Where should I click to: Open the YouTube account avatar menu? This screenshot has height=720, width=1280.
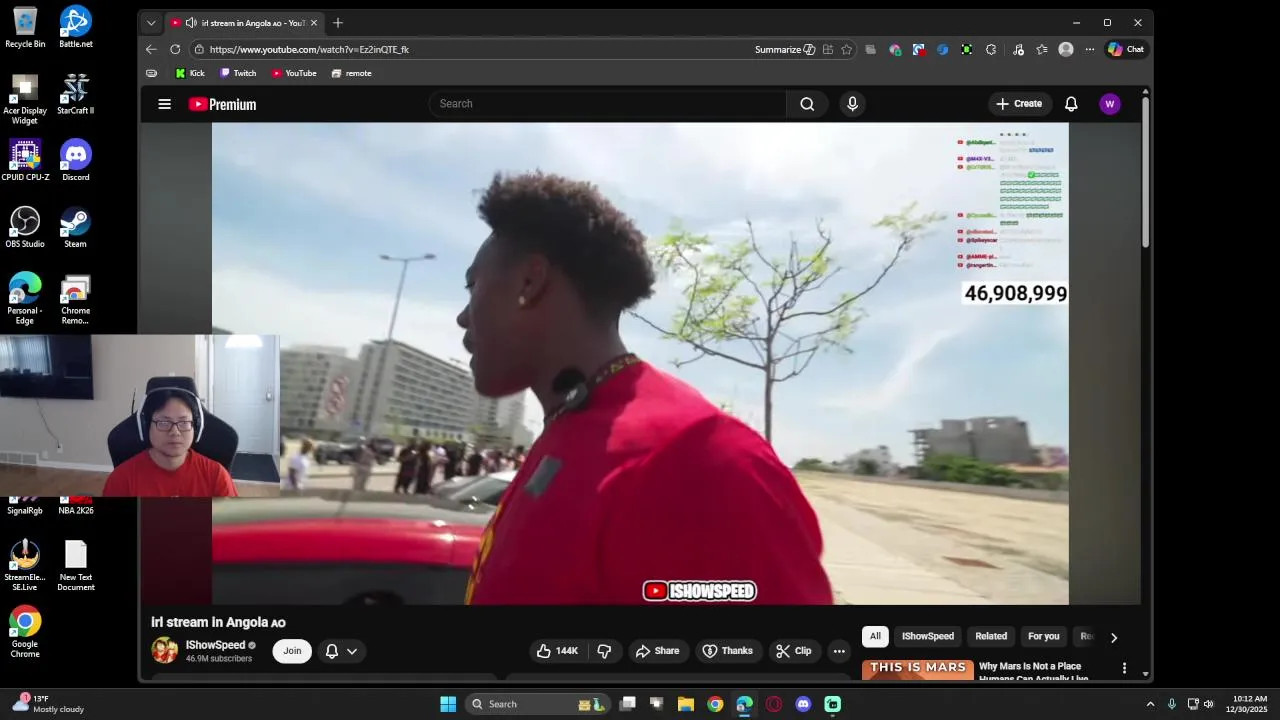pyautogui.click(x=1110, y=104)
